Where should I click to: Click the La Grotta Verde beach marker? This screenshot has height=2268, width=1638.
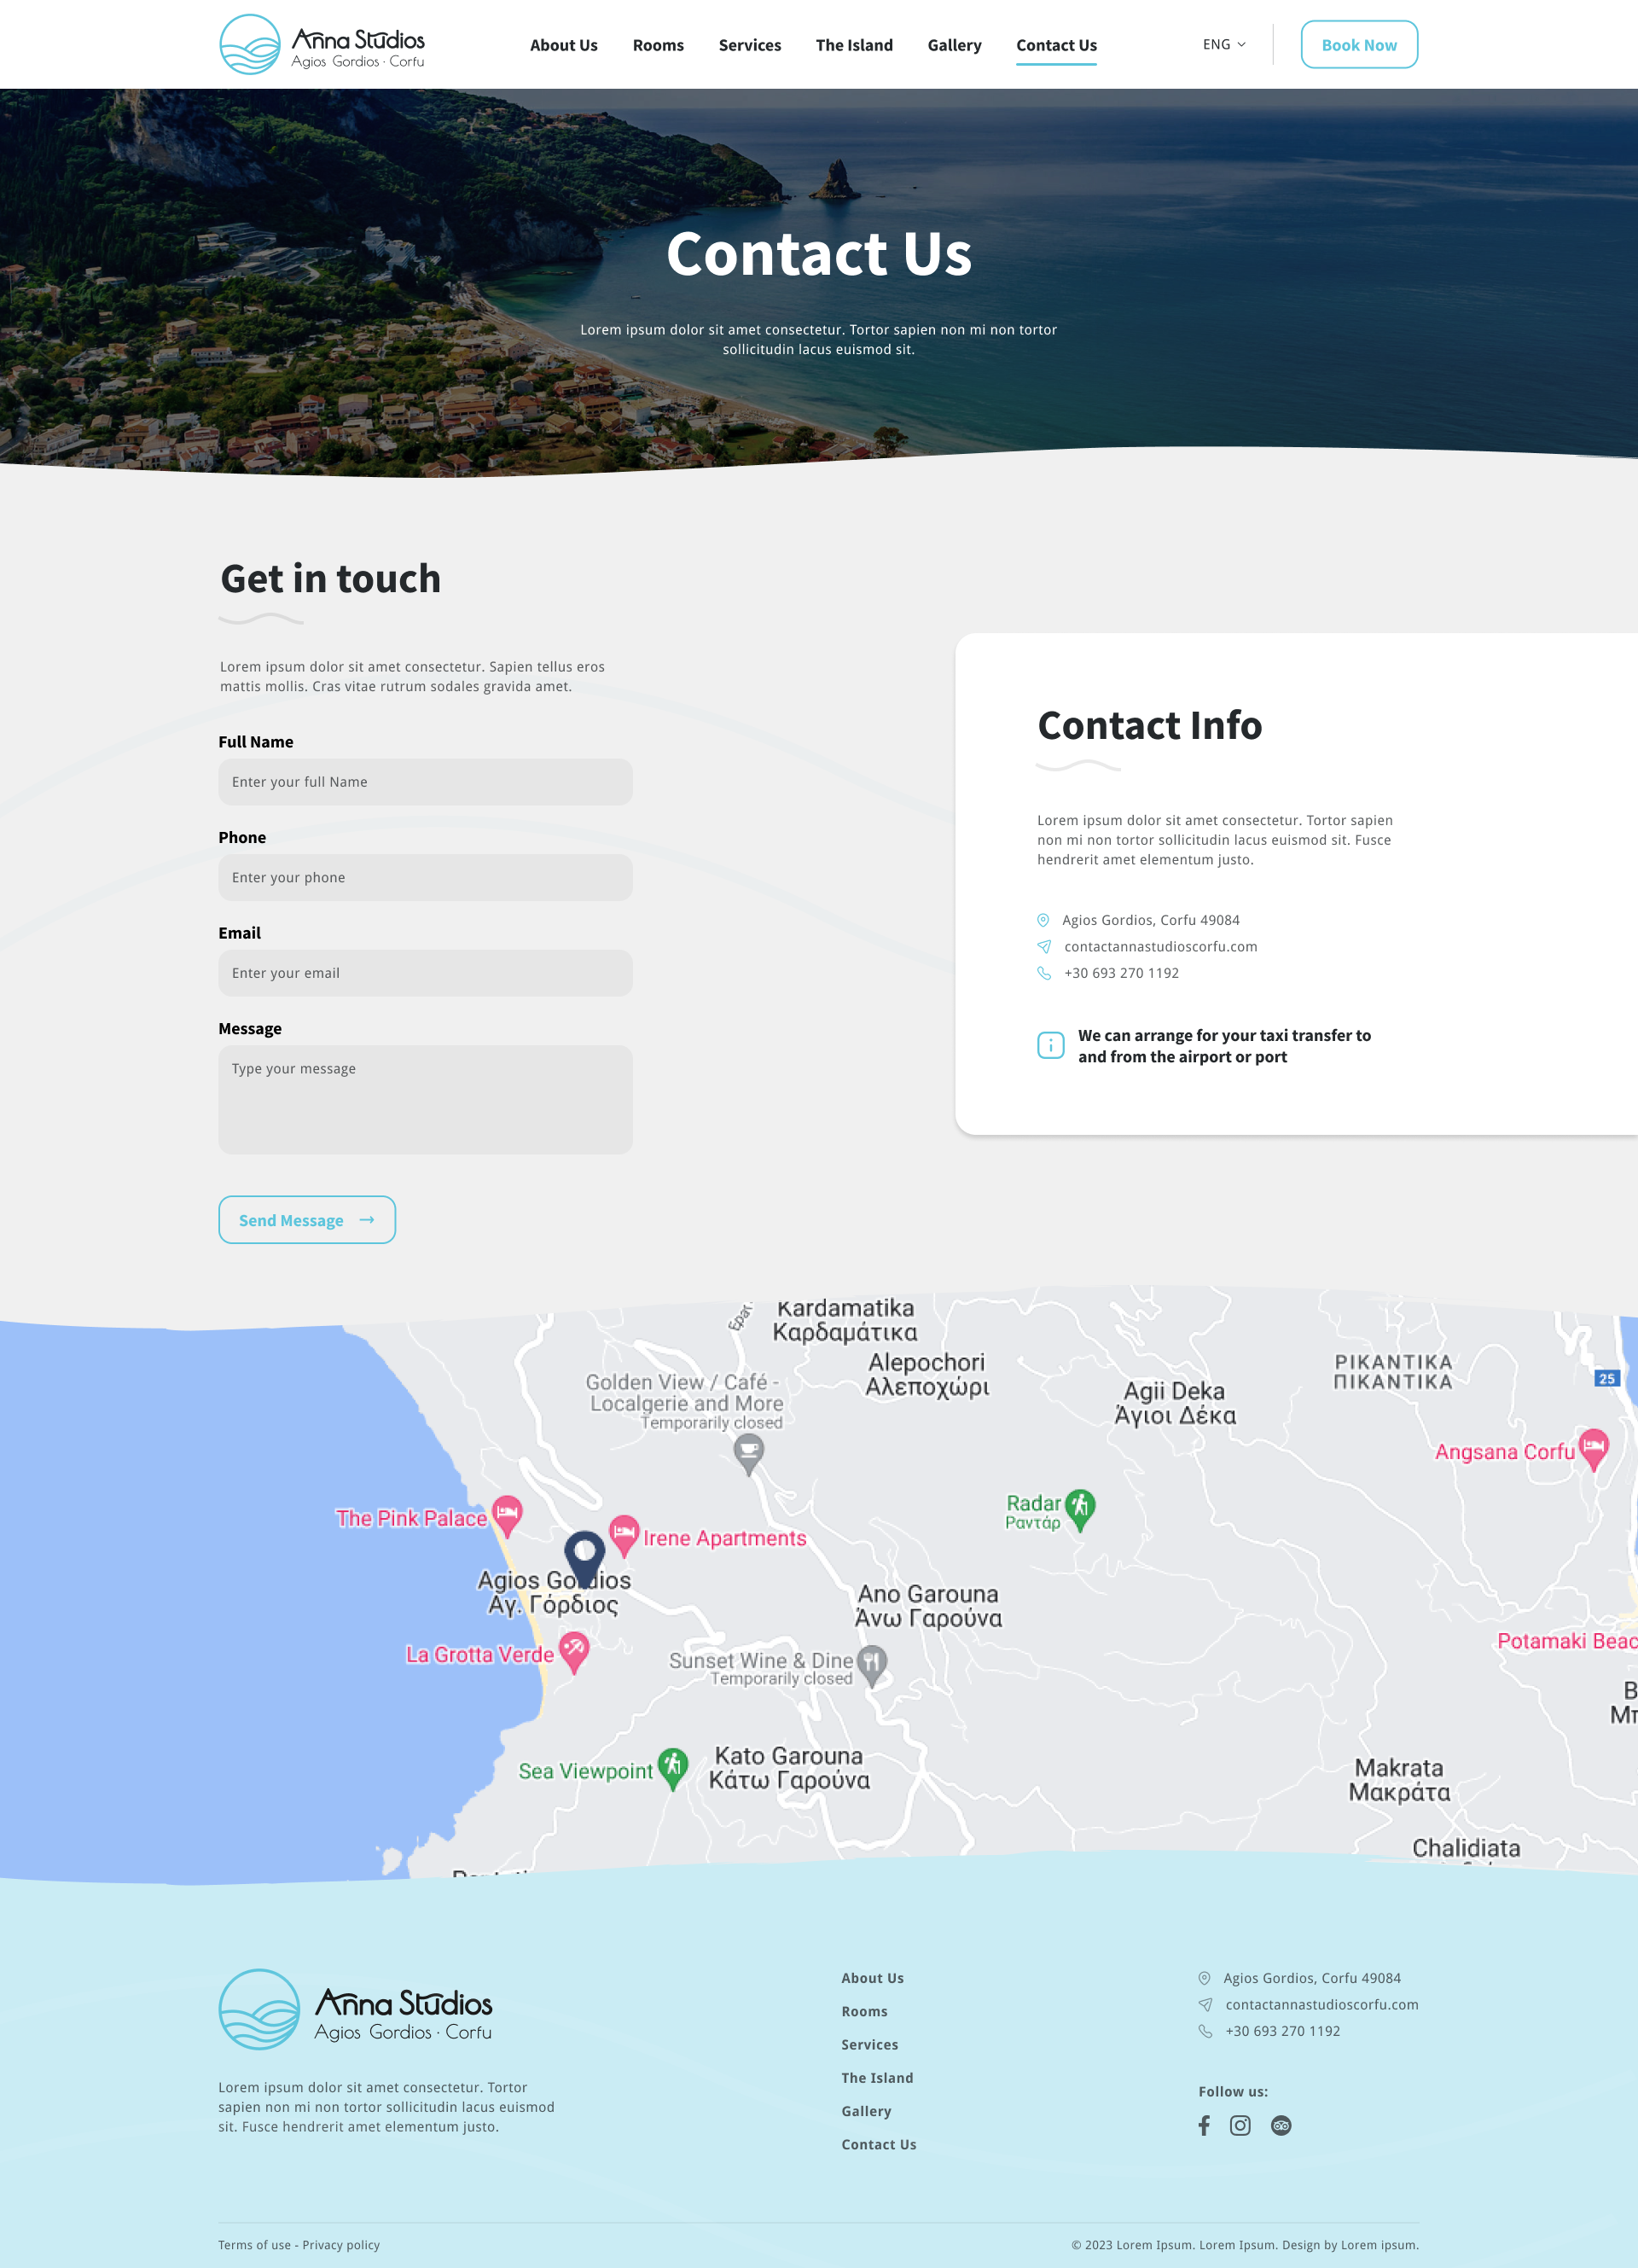click(573, 1649)
